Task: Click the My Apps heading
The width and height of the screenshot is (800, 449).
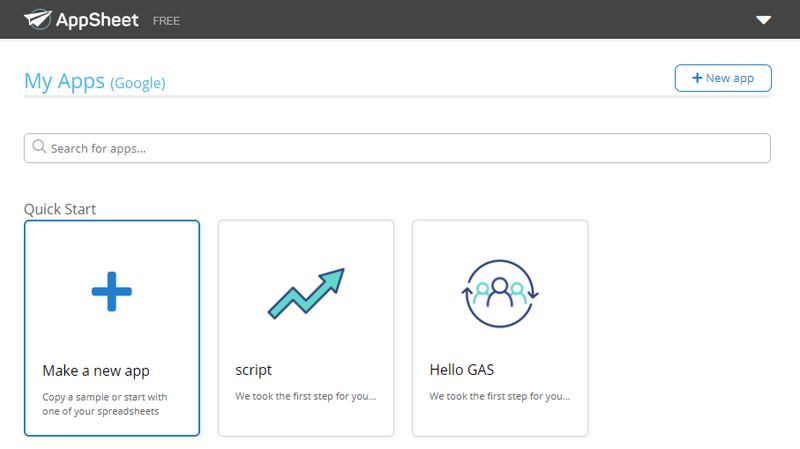Action: click(x=64, y=82)
